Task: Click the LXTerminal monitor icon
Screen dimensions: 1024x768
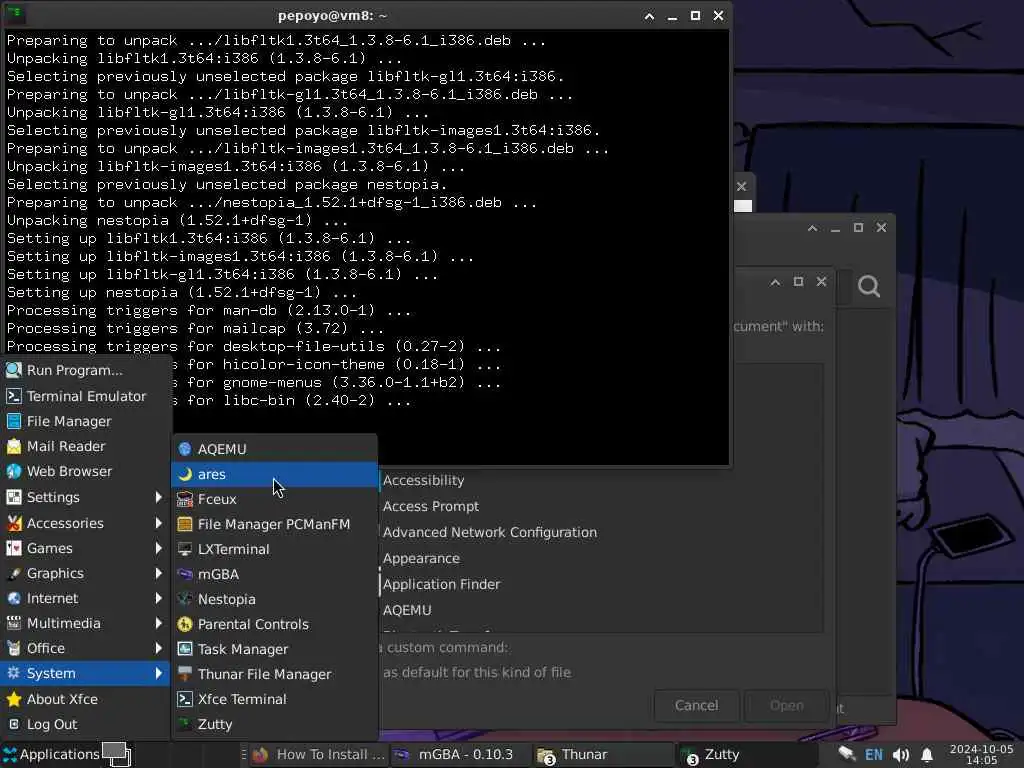Action: (185, 549)
